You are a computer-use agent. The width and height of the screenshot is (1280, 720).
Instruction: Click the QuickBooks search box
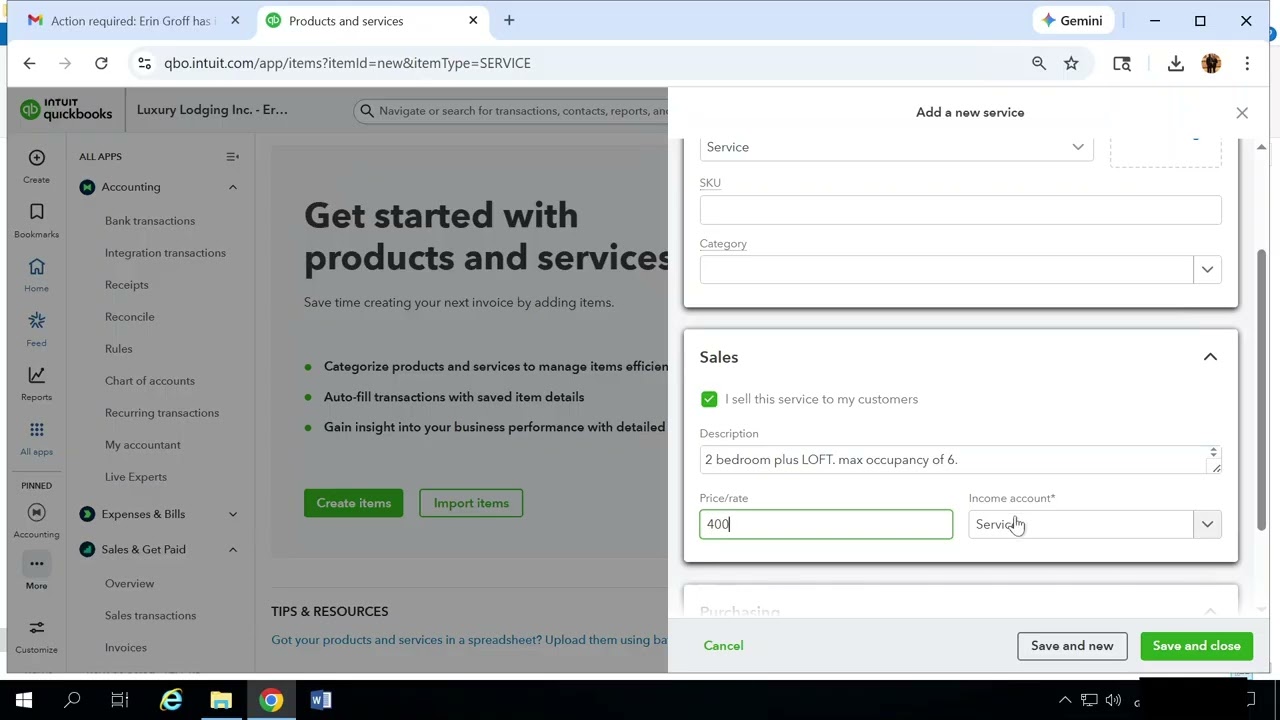(512, 111)
